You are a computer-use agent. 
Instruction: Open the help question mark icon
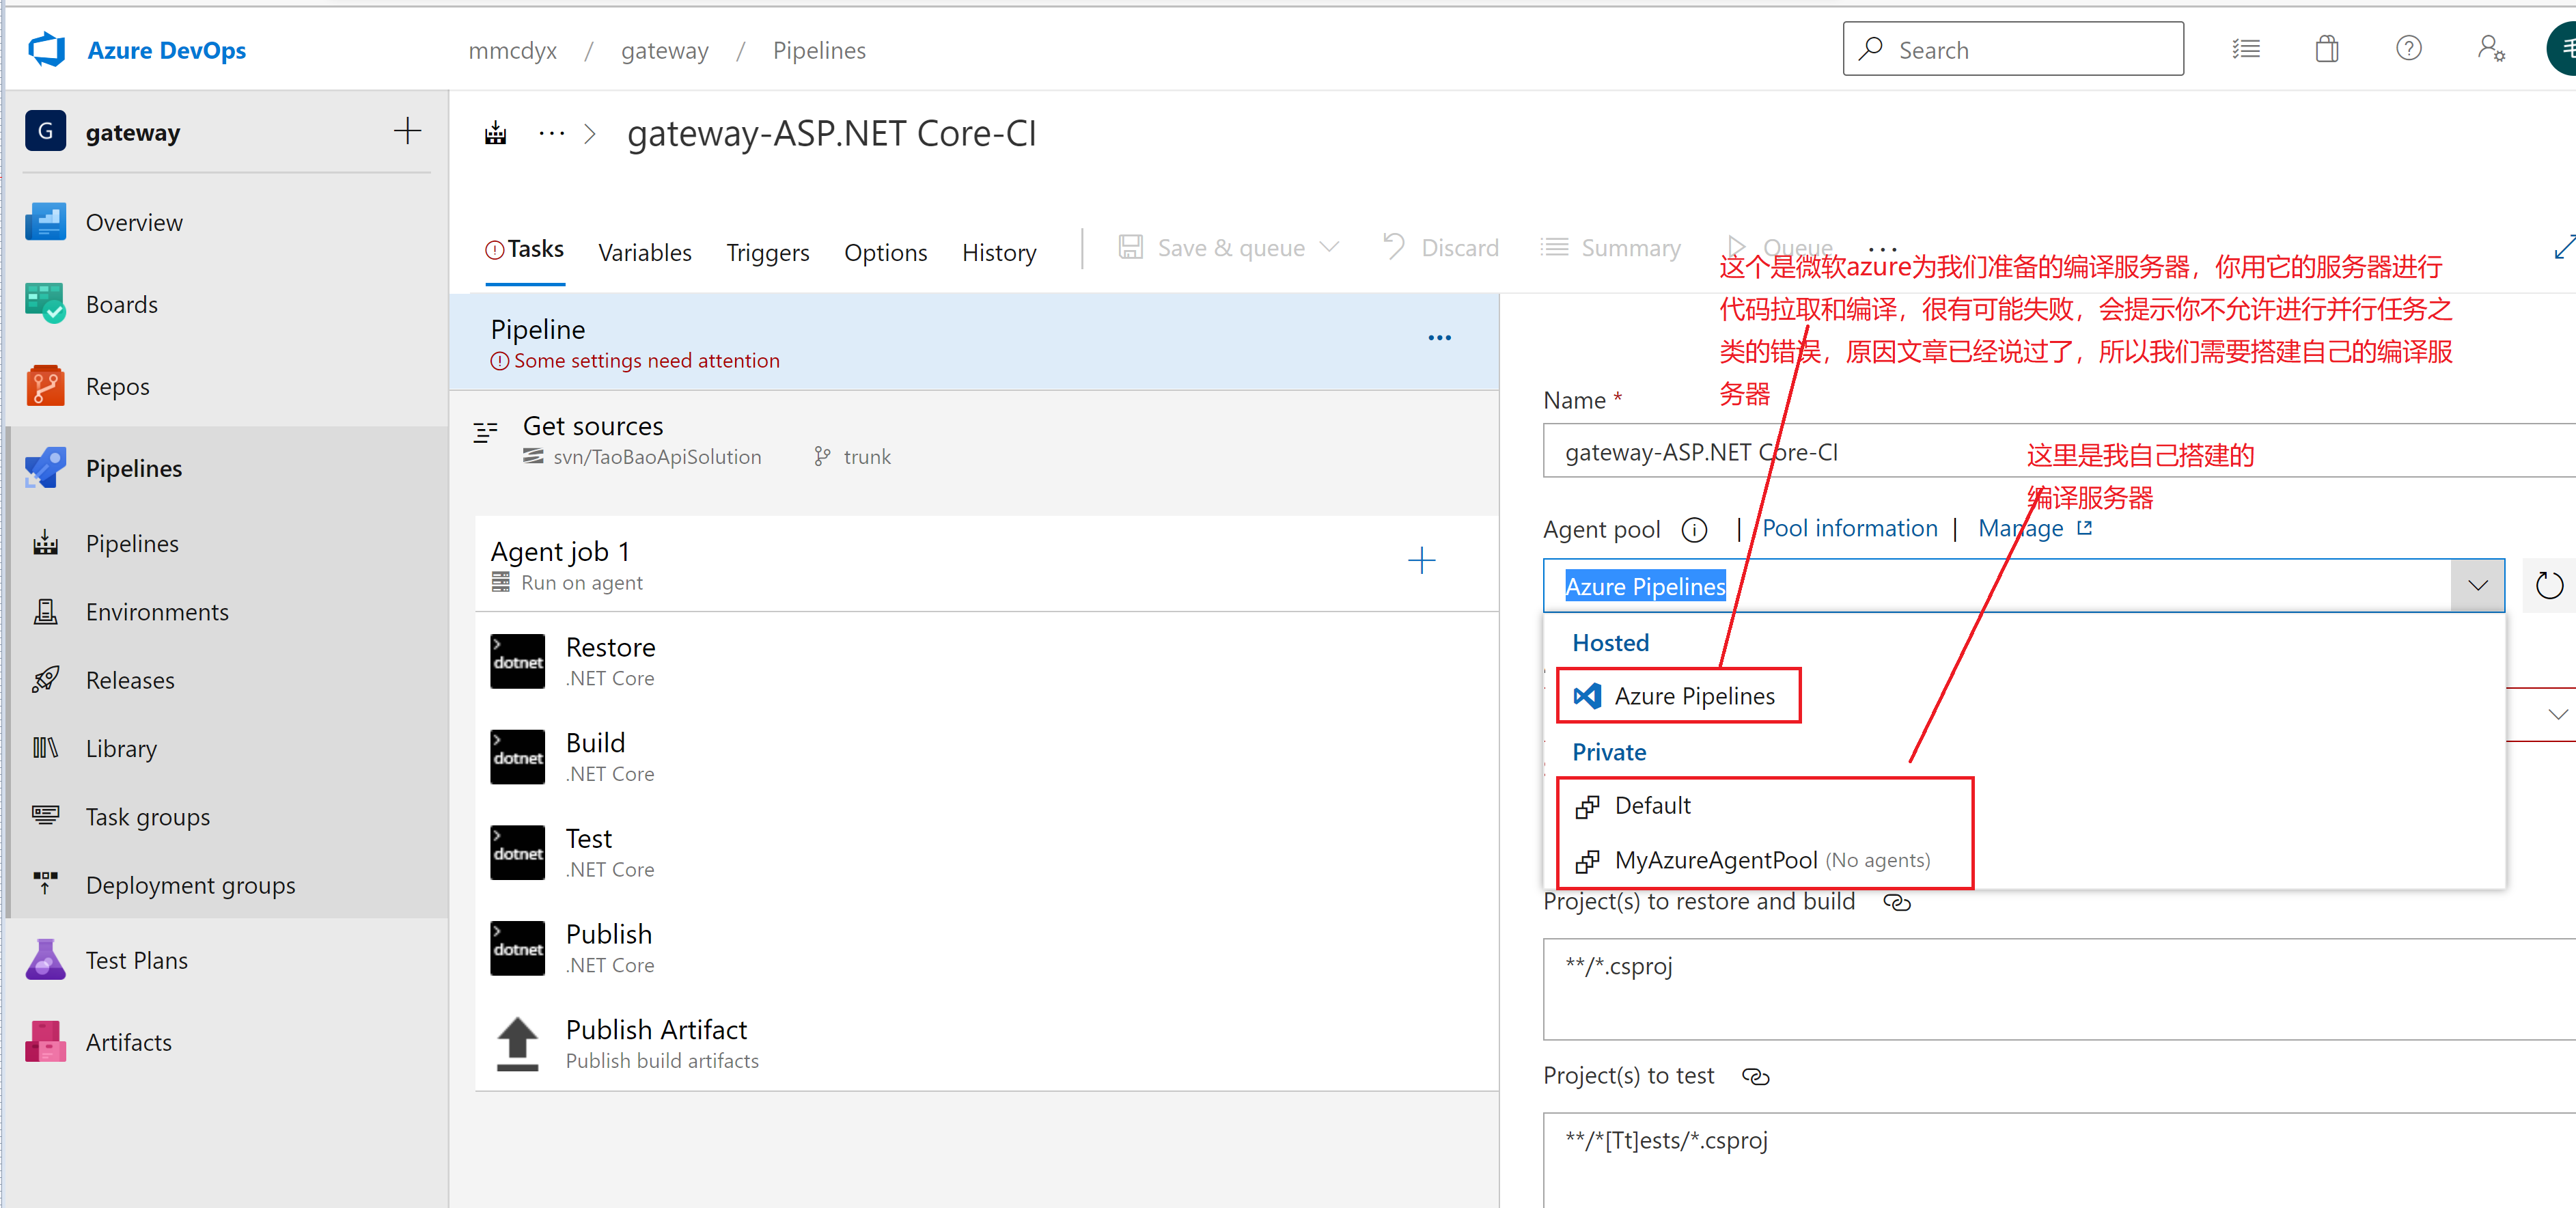tap(2408, 49)
